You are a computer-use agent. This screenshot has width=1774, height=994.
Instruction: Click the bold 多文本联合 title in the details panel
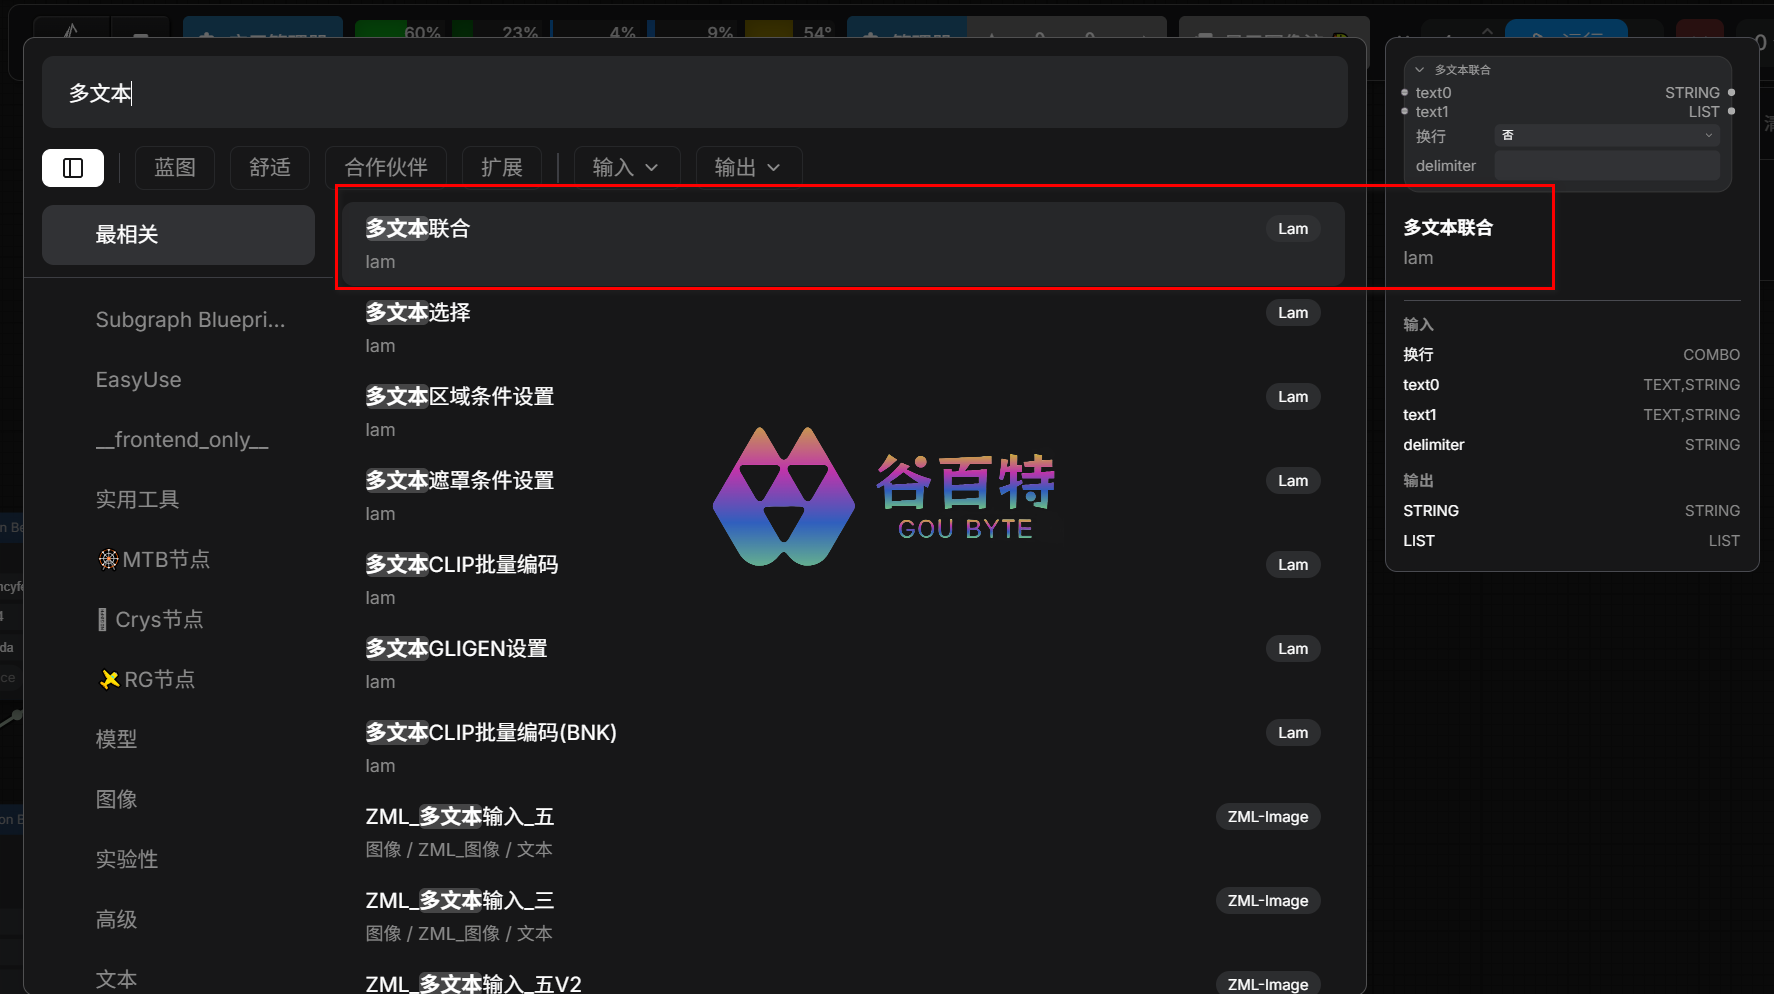[1448, 228]
